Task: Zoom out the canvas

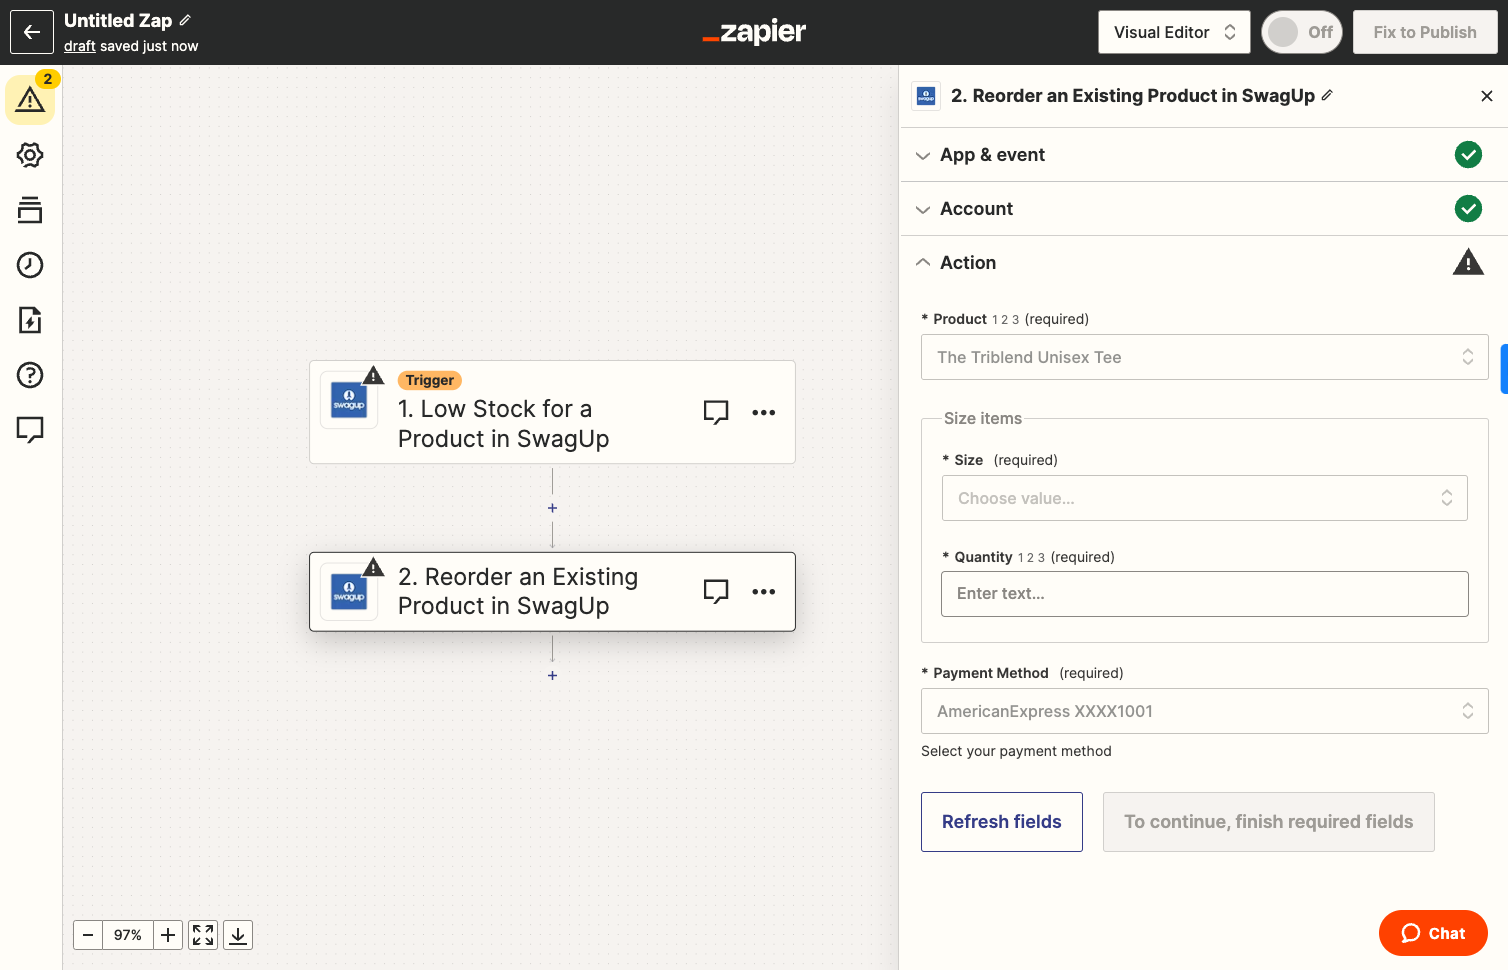Action: [x=88, y=935]
